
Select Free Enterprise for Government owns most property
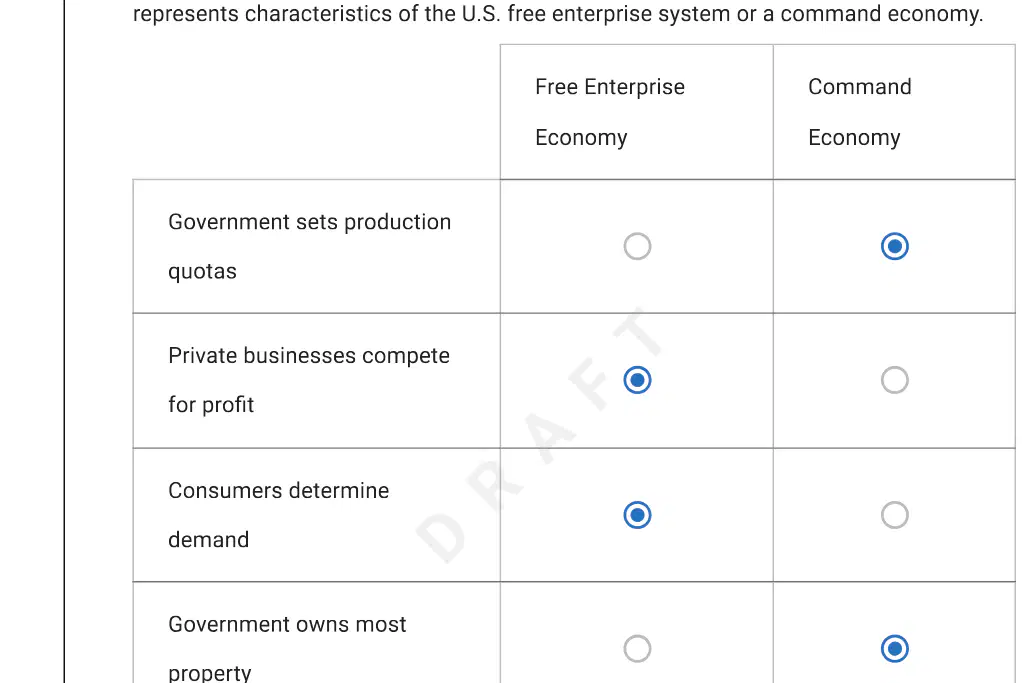tap(637, 649)
